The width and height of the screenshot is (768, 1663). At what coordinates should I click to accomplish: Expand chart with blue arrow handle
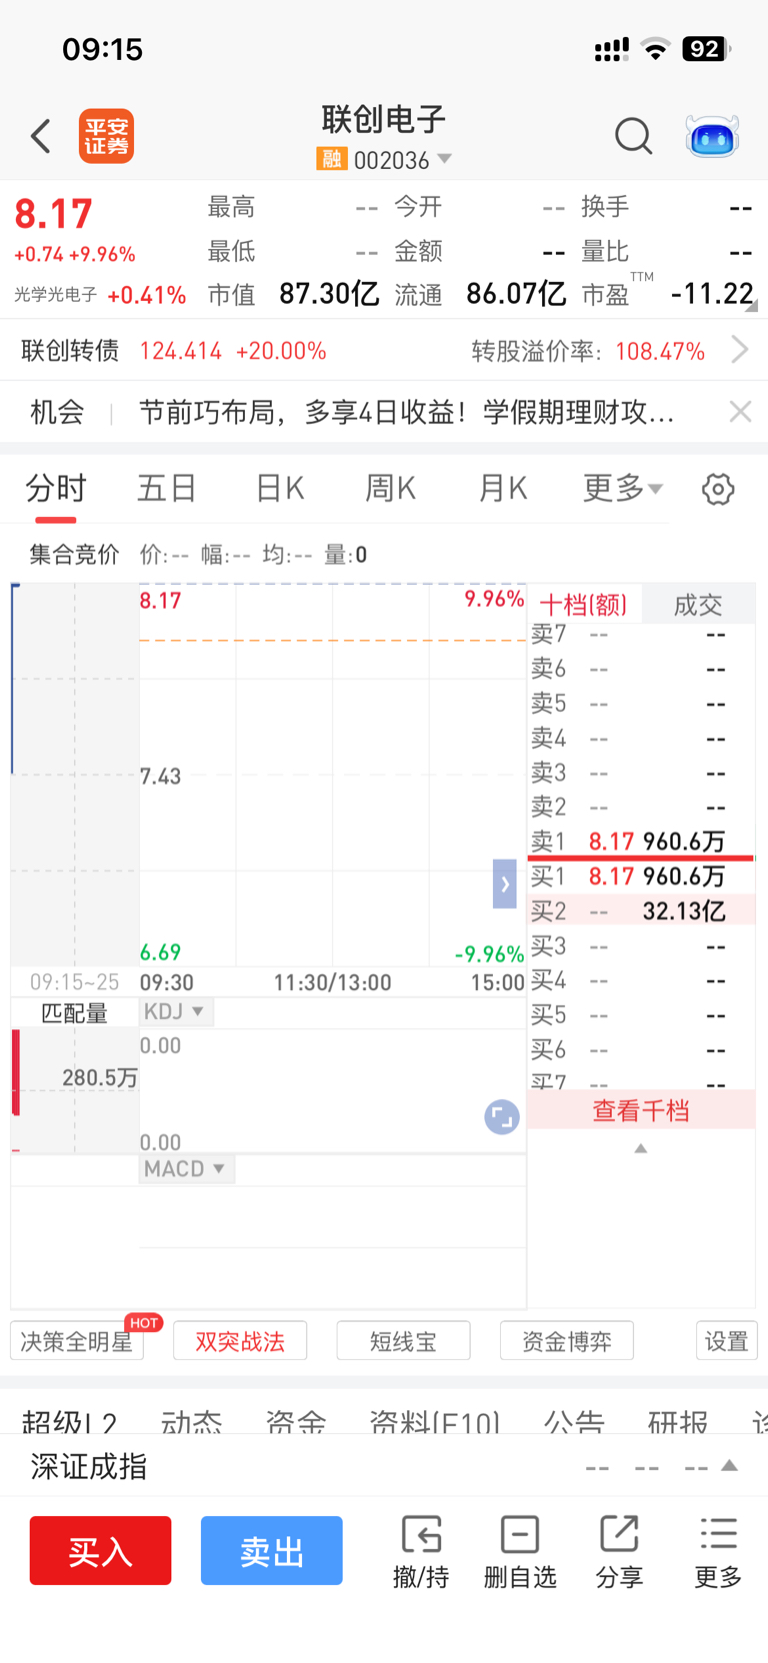pyautogui.click(x=505, y=884)
